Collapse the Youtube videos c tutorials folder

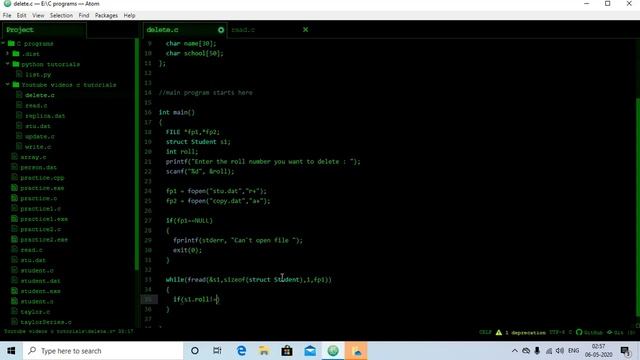[x=7, y=84]
